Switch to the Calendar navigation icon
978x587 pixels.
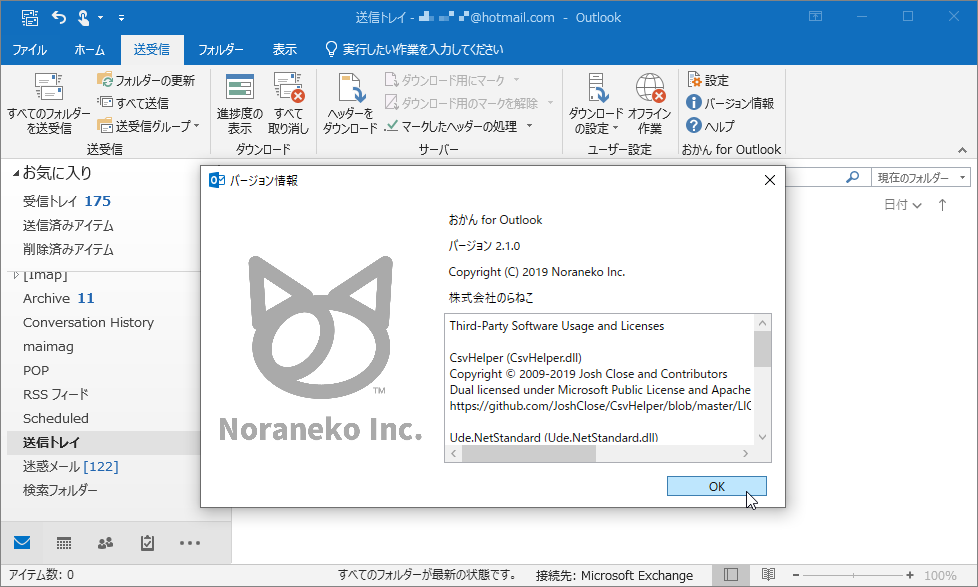coord(63,541)
